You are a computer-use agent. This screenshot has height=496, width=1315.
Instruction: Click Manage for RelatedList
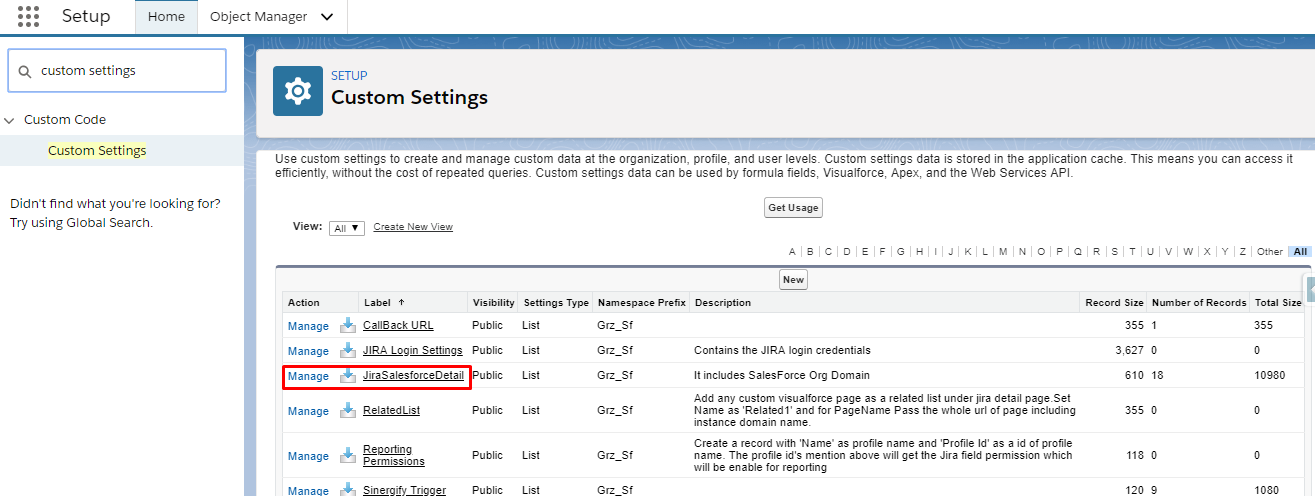308,411
